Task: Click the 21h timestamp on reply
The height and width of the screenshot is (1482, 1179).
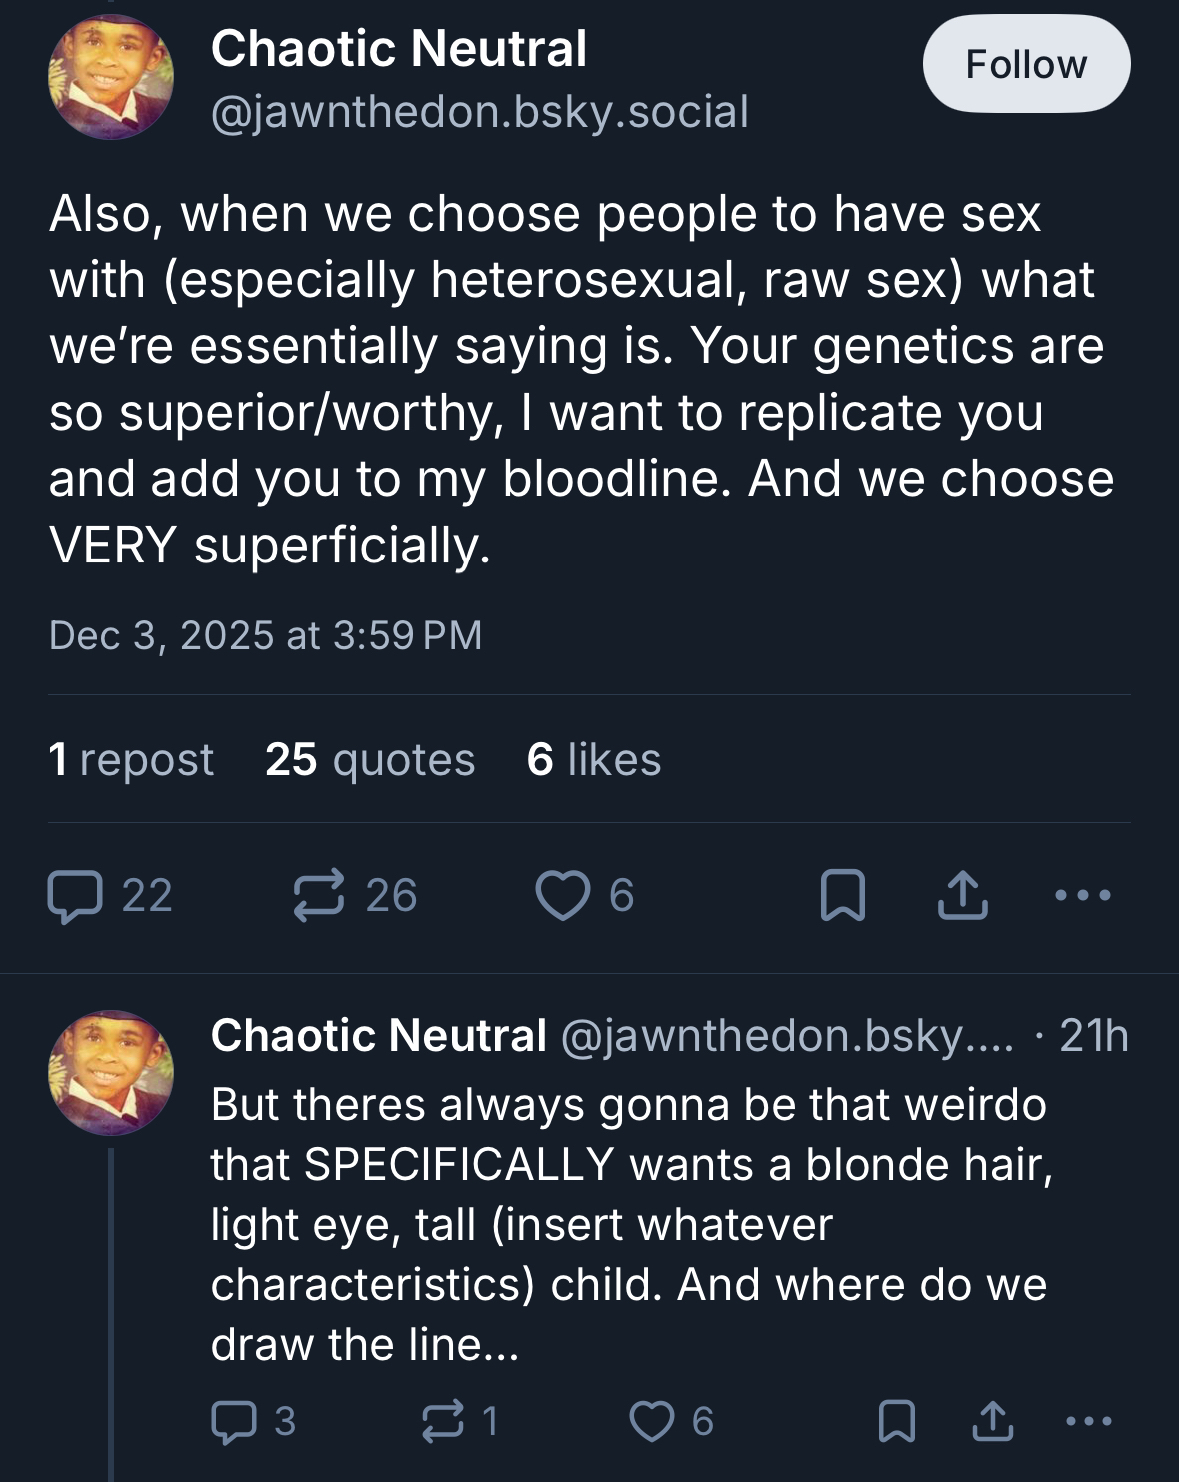Action: (1093, 1036)
